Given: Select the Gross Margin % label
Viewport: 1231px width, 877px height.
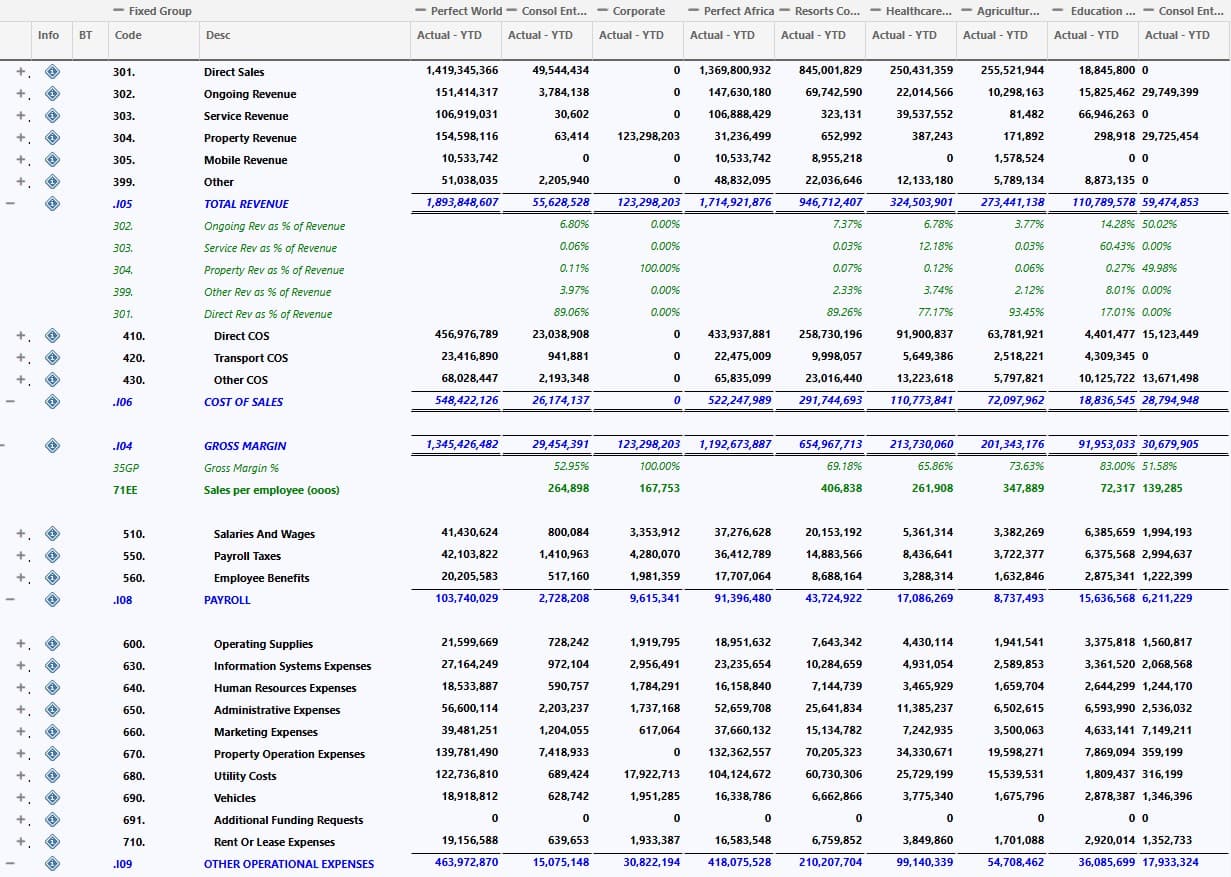Looking at the screenshot, I should click(x=241, y=468).
